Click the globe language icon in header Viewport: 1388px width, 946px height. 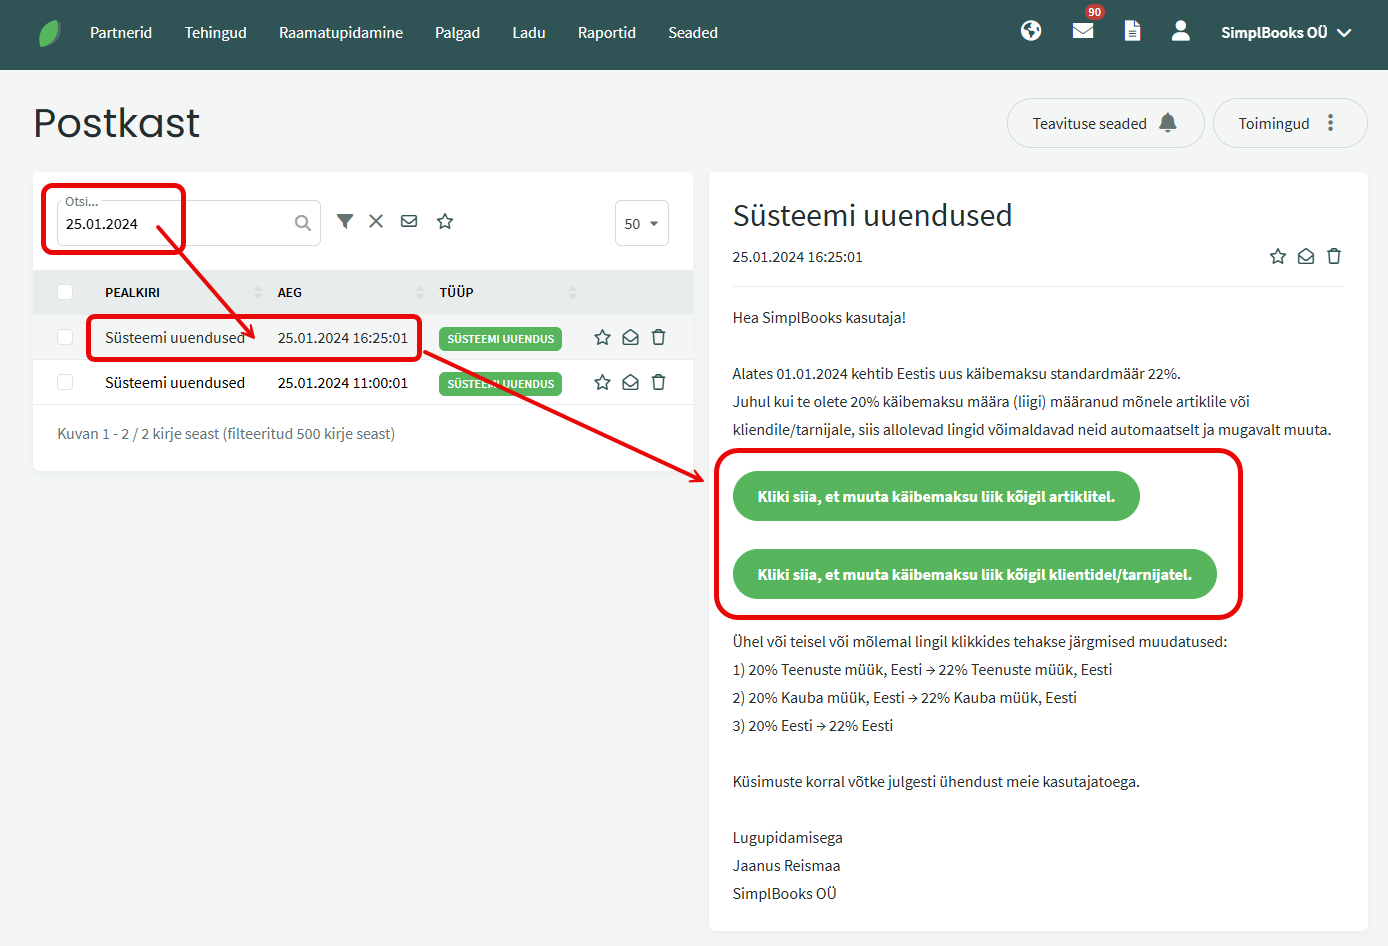click(x=1031, y=31)
